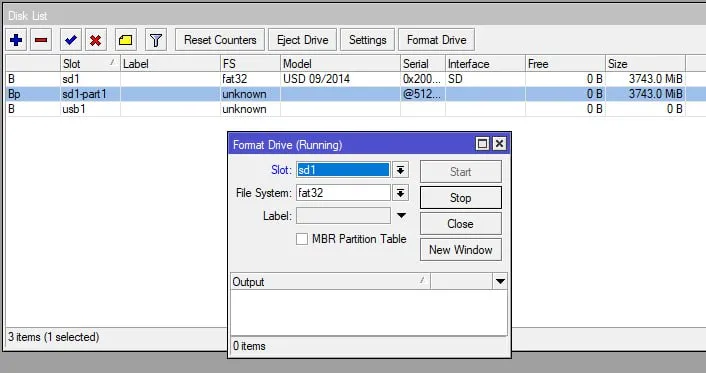The width and height of the screenshot is (706, 373).
Task: Click the Free column header
Action: [565, 64]
